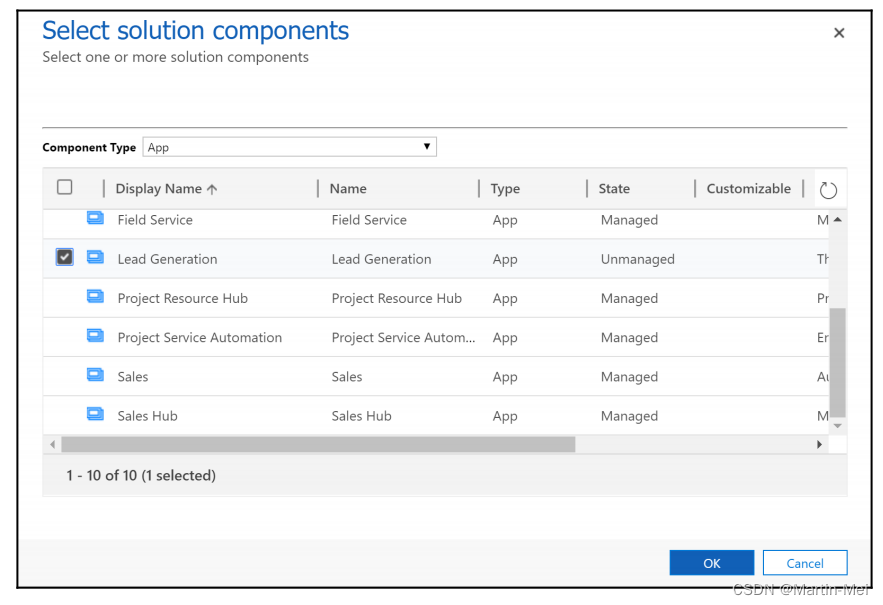Select the Field Service display name
Image resolution: width=883 pixels, height=605 pixels.
coord(155,220)
